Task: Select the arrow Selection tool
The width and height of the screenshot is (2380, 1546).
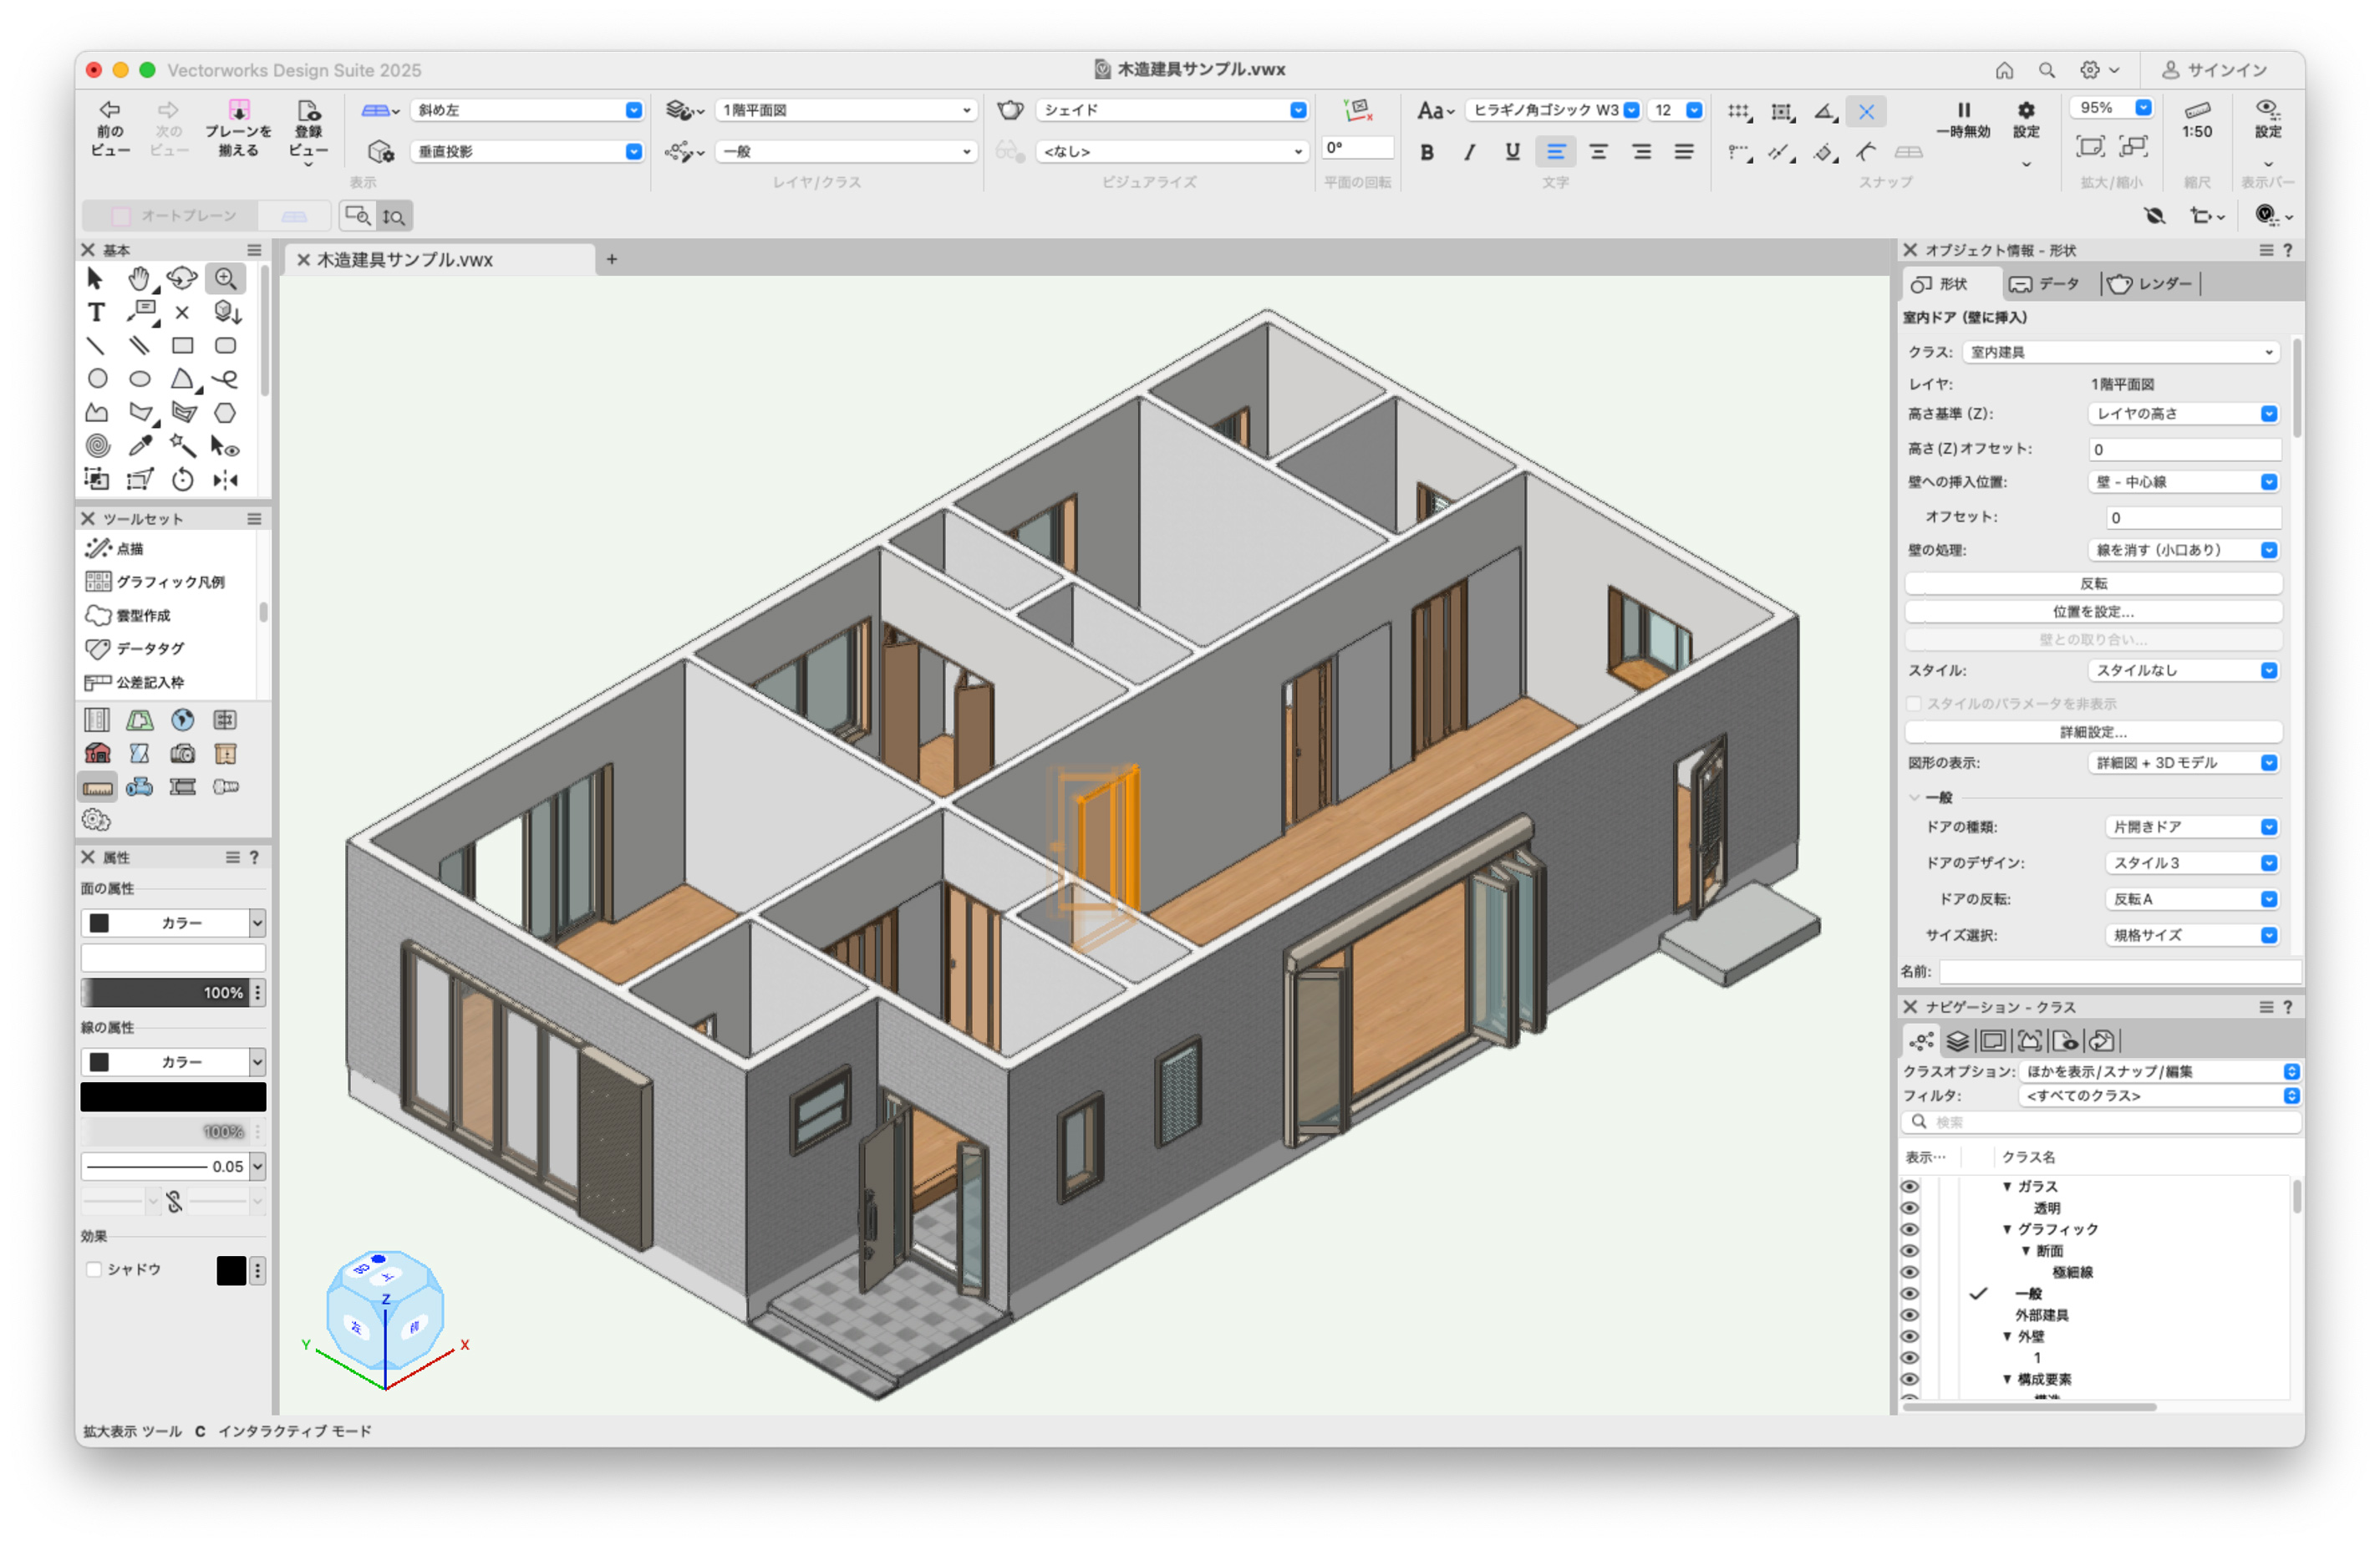Action: point(96,279)
